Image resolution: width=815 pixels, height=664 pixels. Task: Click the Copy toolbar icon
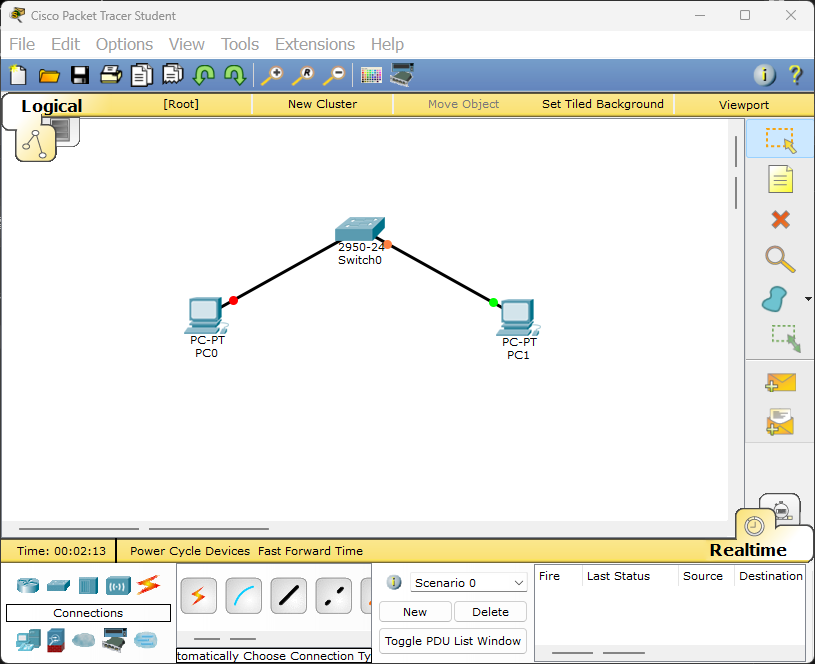pyautogui.click(x=141, y=75)
